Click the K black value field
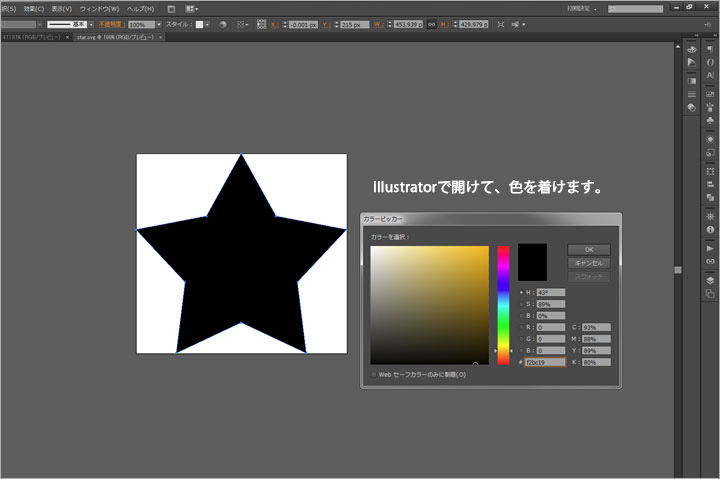Viewport: 720px width, 479px height. (x=596, y=362)
